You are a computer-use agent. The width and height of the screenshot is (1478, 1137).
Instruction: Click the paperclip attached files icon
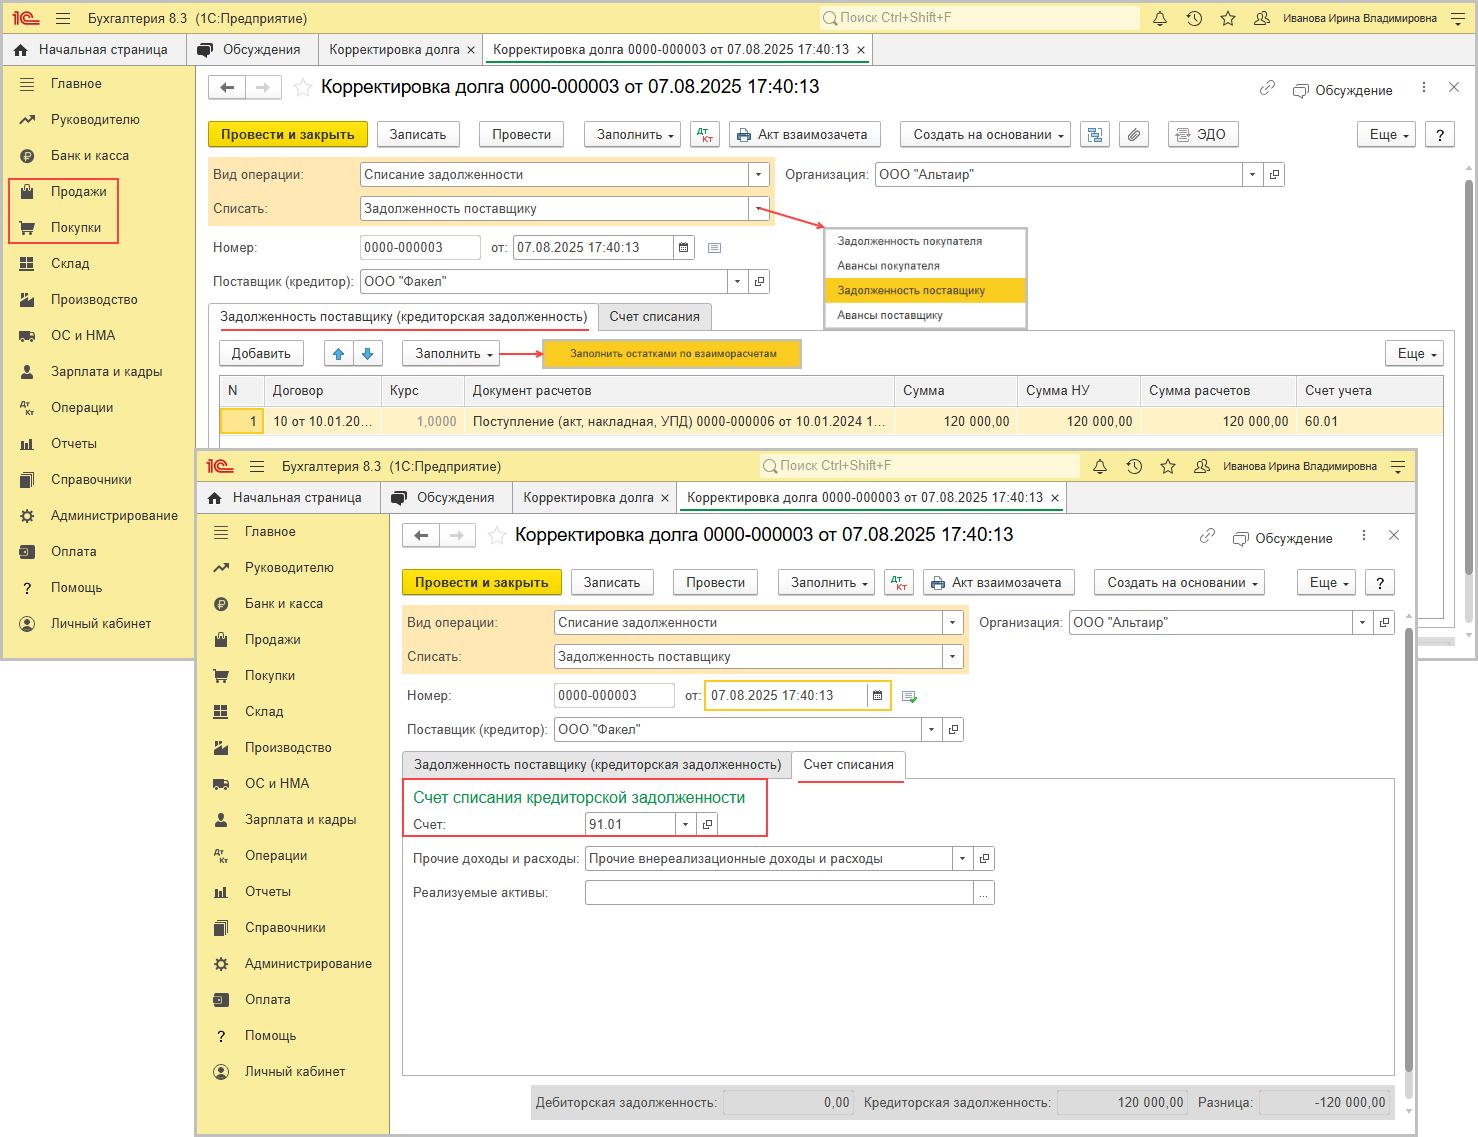(1133, 135)
